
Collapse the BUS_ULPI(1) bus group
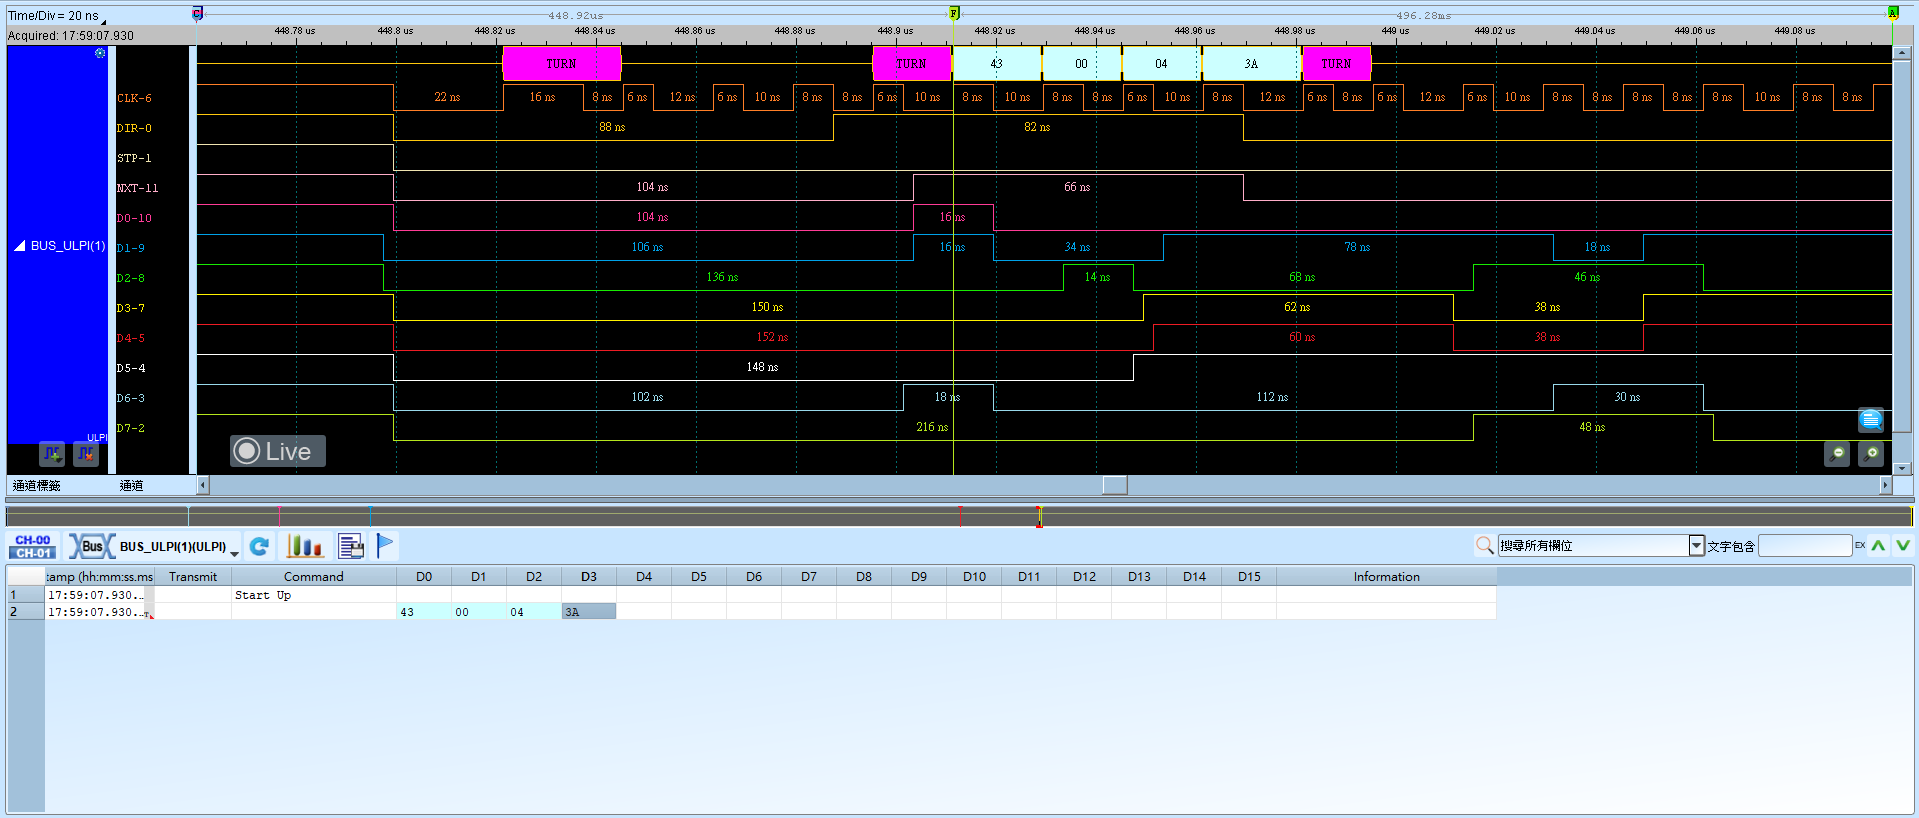pyautogui.click(x=19, y=246)
